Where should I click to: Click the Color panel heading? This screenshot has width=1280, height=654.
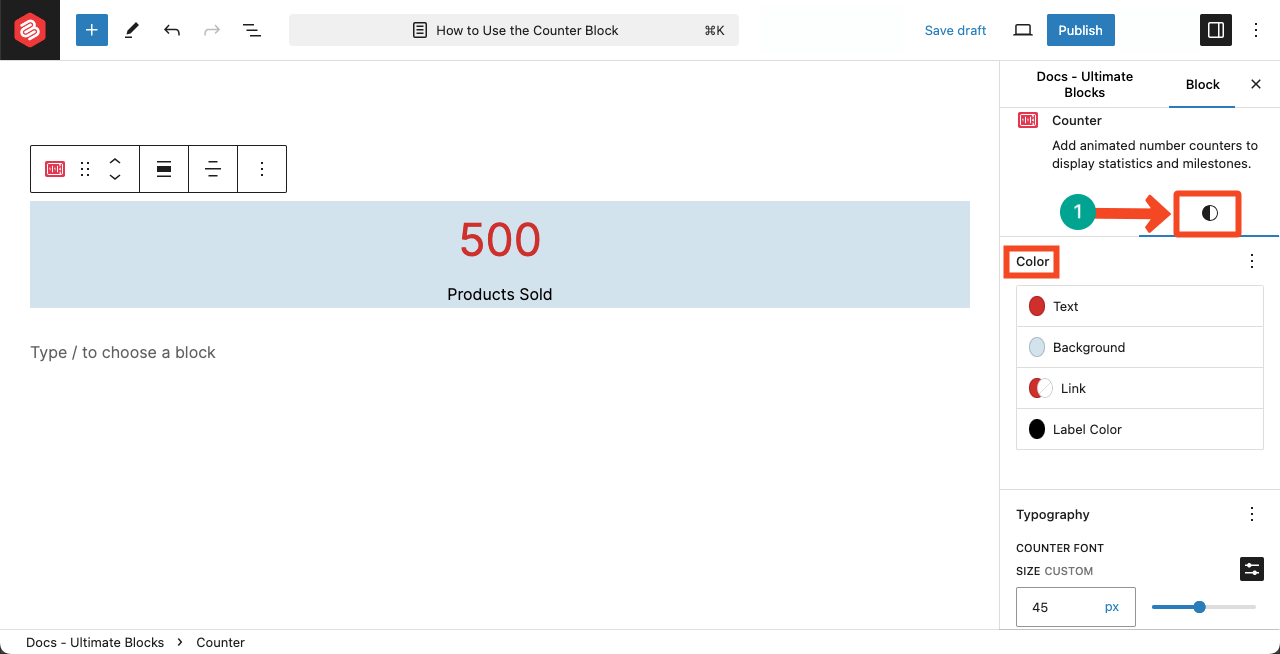pyautogui.click(x=1033, y=262)
